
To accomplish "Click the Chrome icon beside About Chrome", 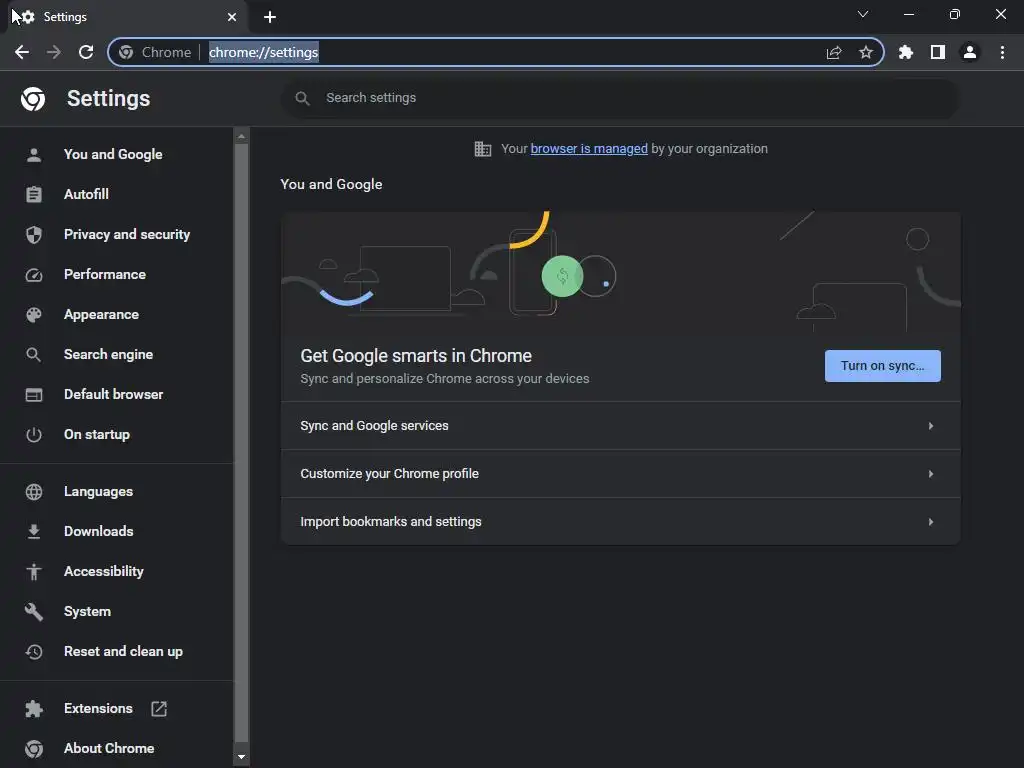I will [x=34, y=748].
